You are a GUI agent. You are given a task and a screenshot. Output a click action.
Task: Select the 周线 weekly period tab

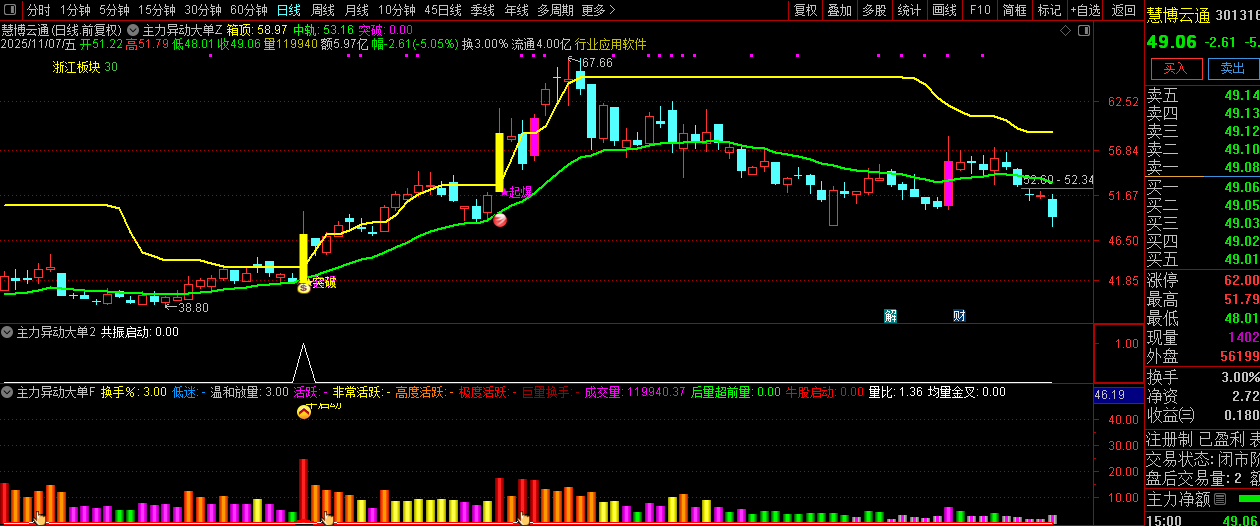coord(323,10)
